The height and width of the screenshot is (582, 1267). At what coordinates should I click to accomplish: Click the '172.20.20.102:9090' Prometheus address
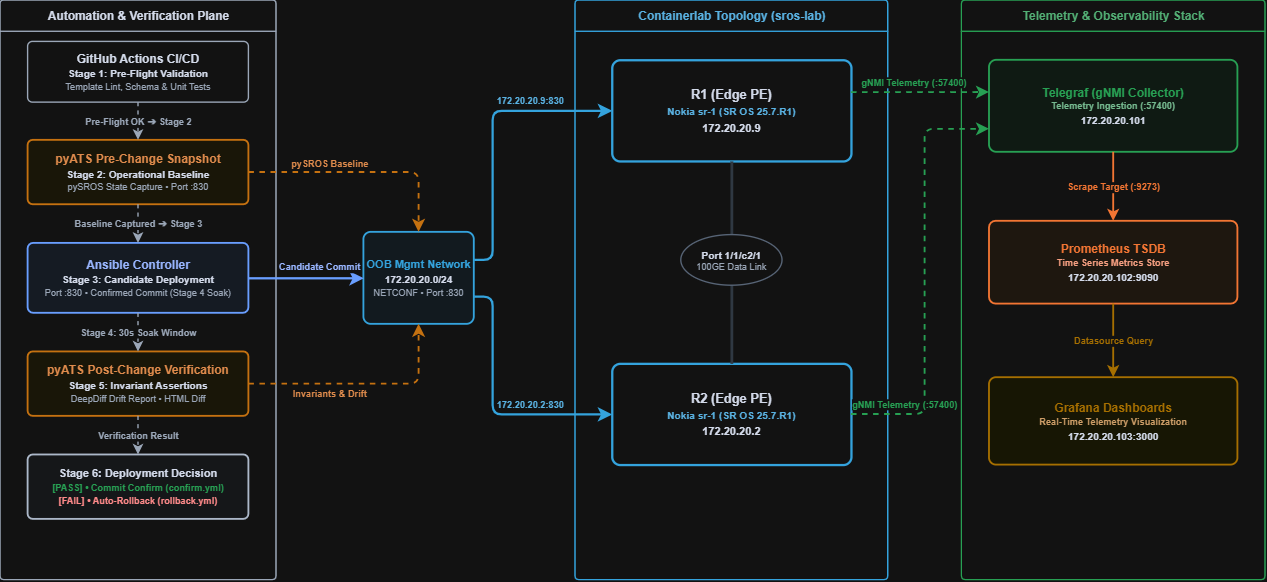(x=1113, y=276)
